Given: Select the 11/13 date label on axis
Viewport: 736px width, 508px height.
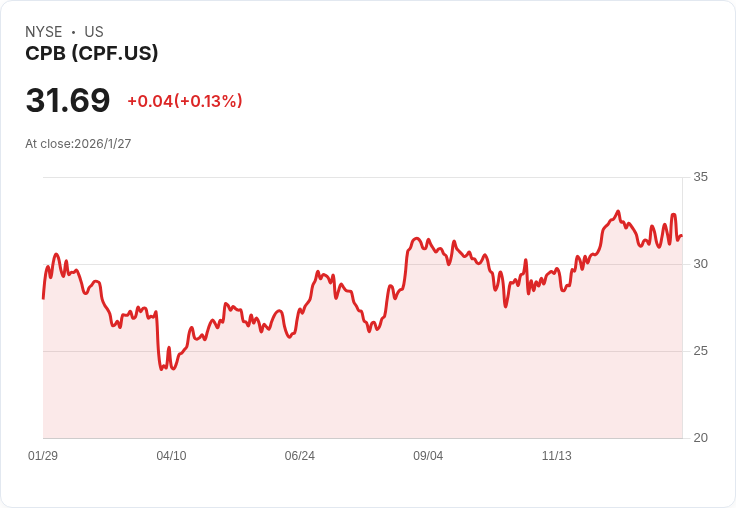Looking at the screenshot, I should pos(557,456).
